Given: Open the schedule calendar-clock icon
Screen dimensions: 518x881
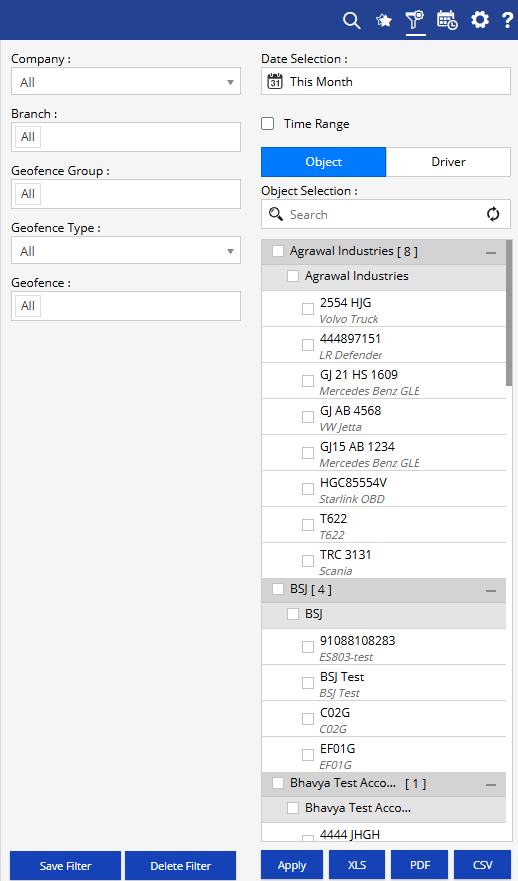Looking at the screenshot, I should click(447, 20).
